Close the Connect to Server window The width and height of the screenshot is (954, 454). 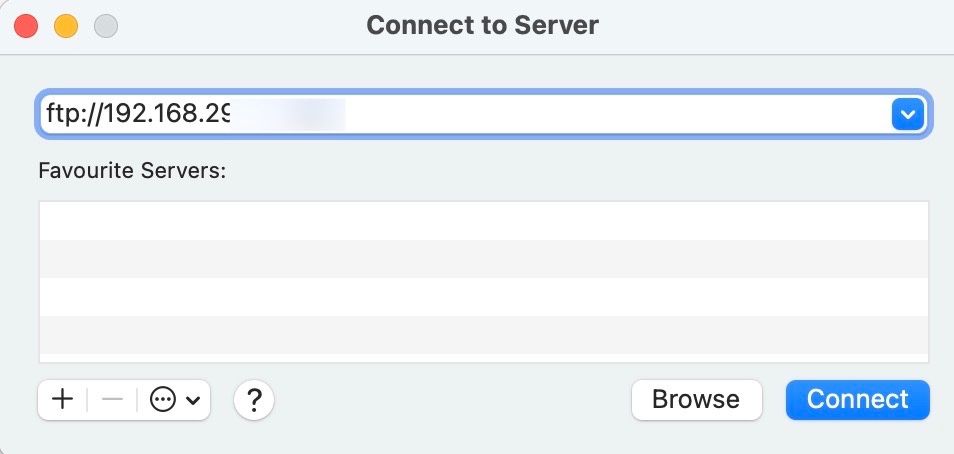click(x=27, y=25)
